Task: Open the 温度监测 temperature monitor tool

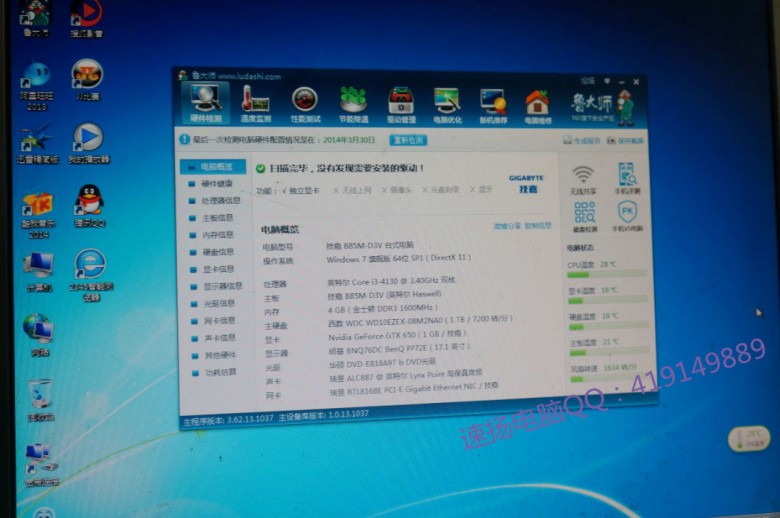Action: (256, 104)
